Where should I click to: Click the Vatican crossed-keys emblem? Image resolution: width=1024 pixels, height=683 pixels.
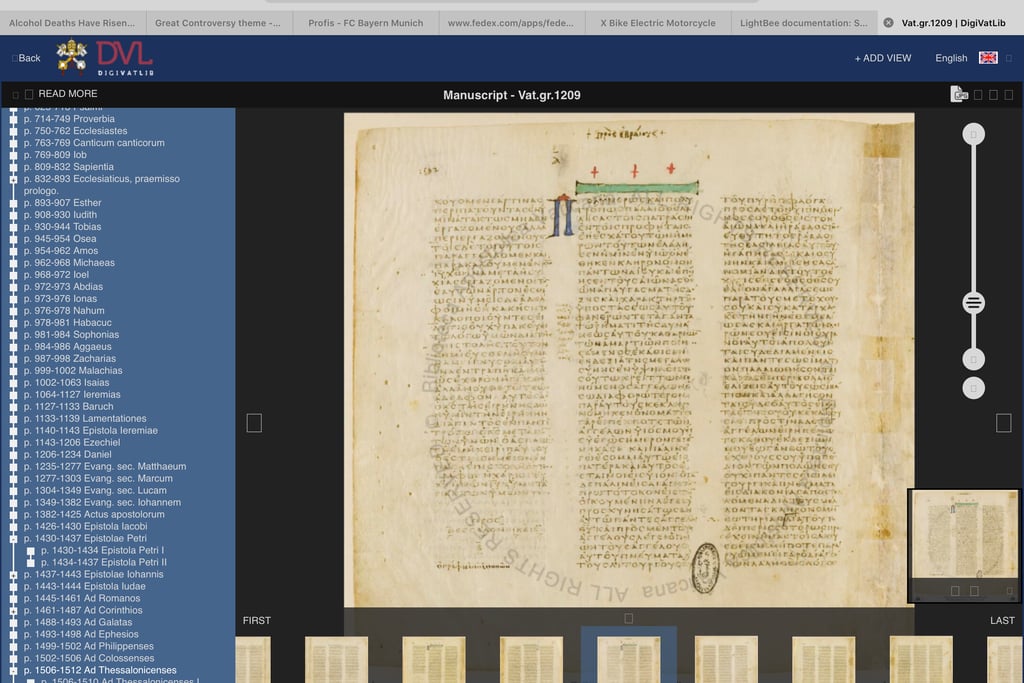click(72, 56)
